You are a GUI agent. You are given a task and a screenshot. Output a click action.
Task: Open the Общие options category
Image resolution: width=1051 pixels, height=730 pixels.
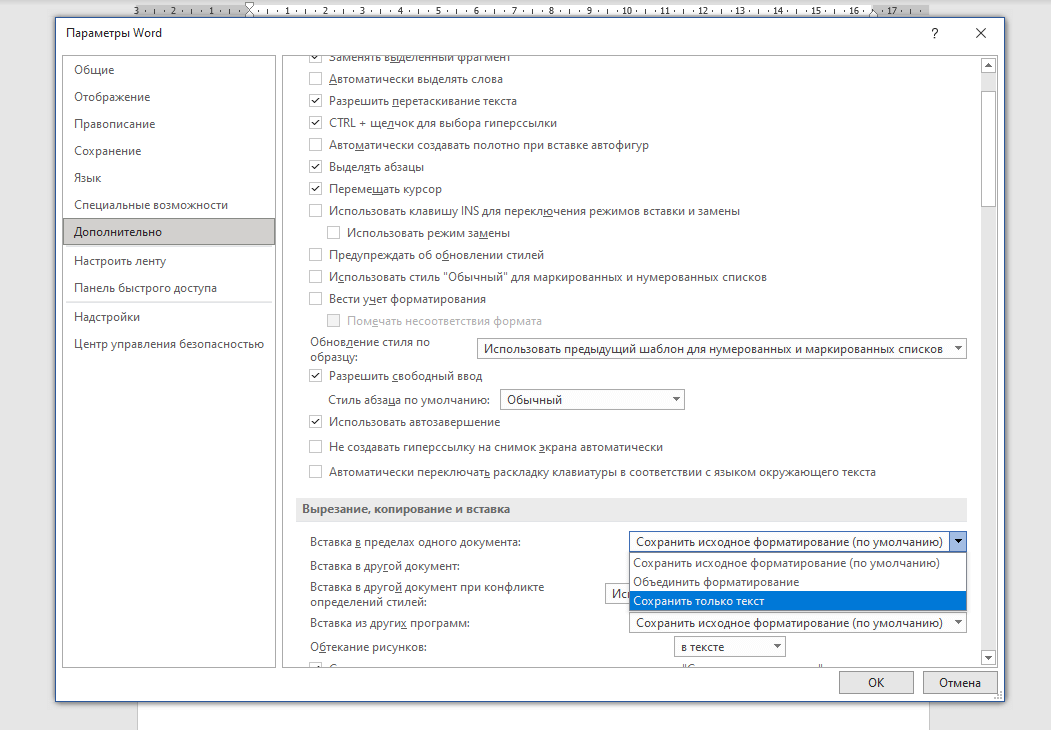[169, 70]
